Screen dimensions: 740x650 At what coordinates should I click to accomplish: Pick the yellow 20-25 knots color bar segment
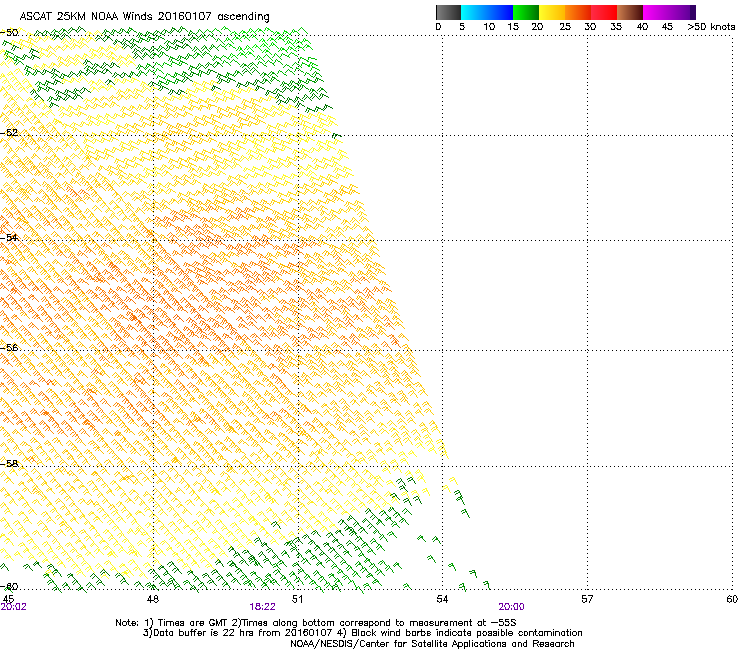[552, 12]
